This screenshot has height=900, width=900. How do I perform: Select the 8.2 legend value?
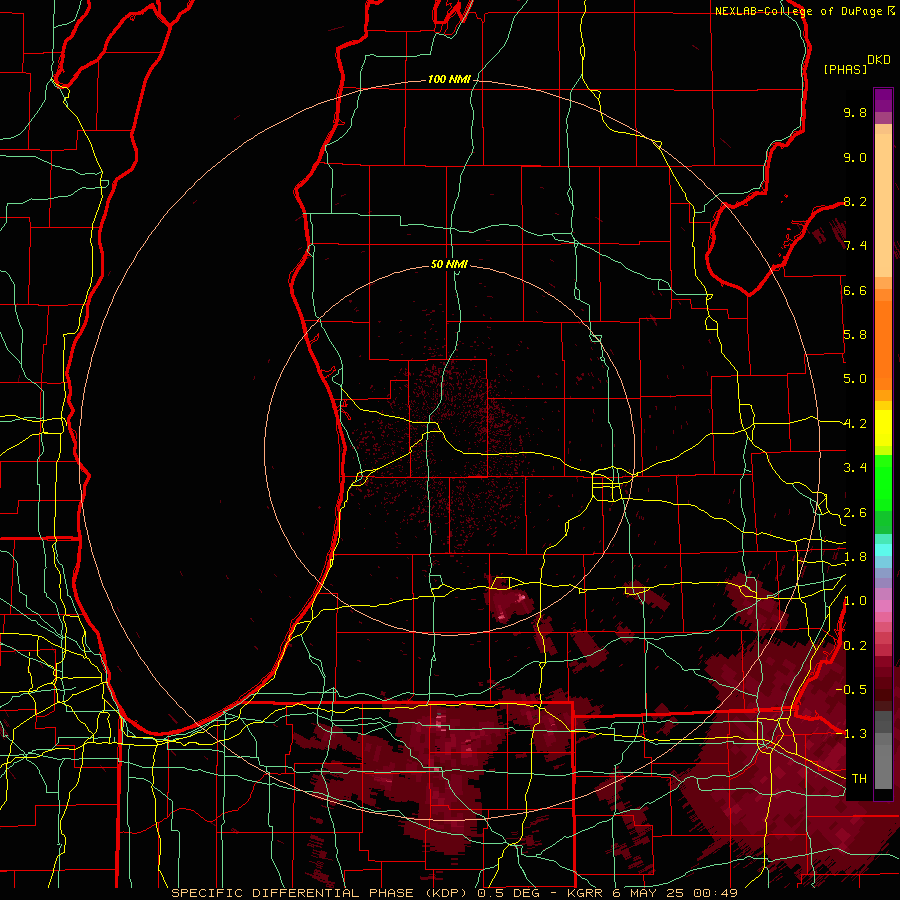click(x=855, y=201)
